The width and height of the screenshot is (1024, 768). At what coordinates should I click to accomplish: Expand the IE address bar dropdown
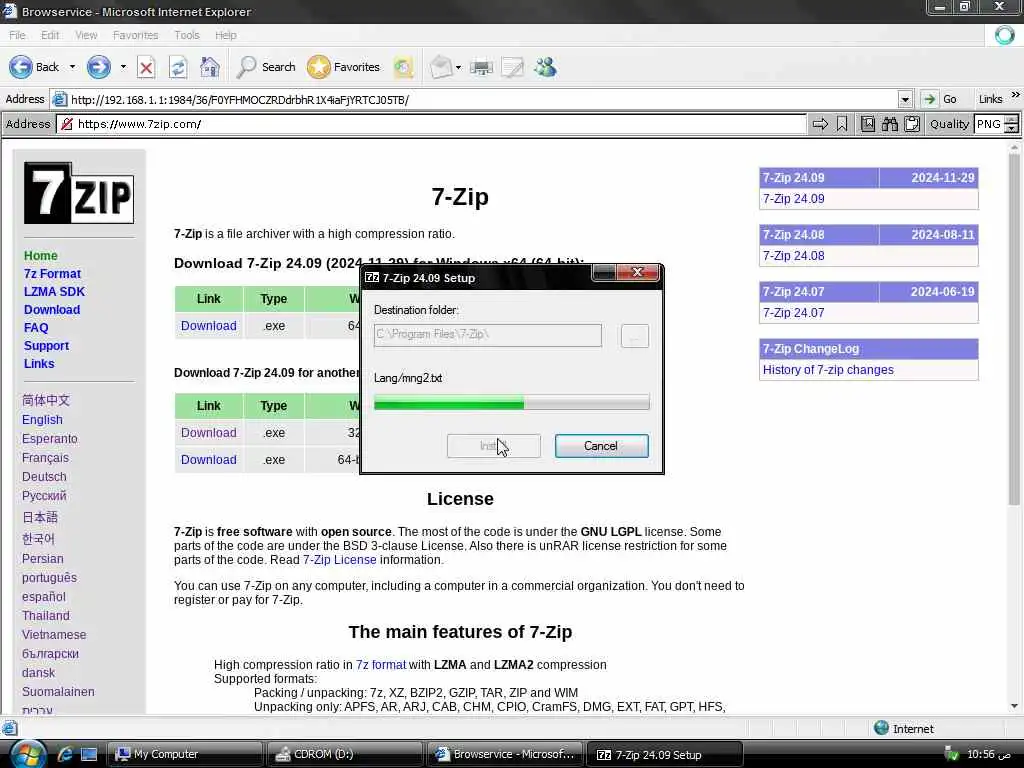click(x=904, y=100)
